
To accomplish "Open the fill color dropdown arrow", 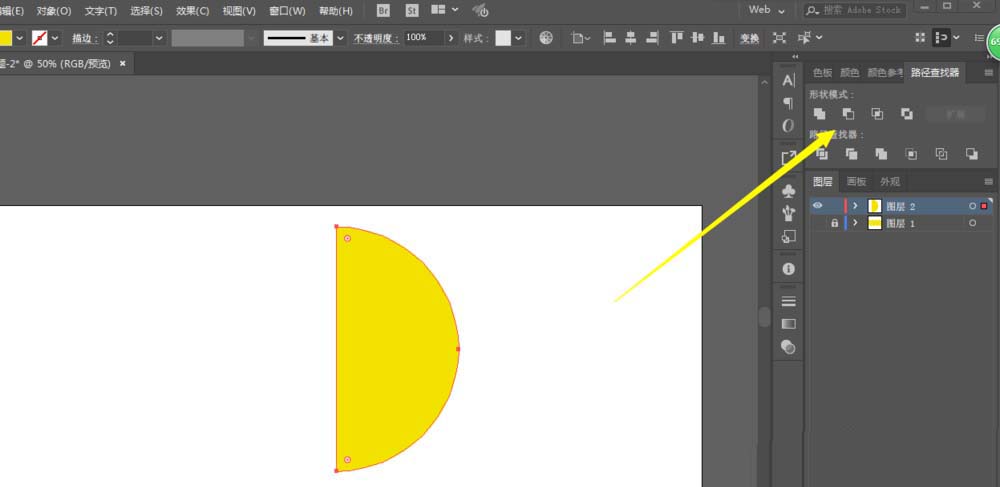I will pyautogui.click(x=19, y=38).
